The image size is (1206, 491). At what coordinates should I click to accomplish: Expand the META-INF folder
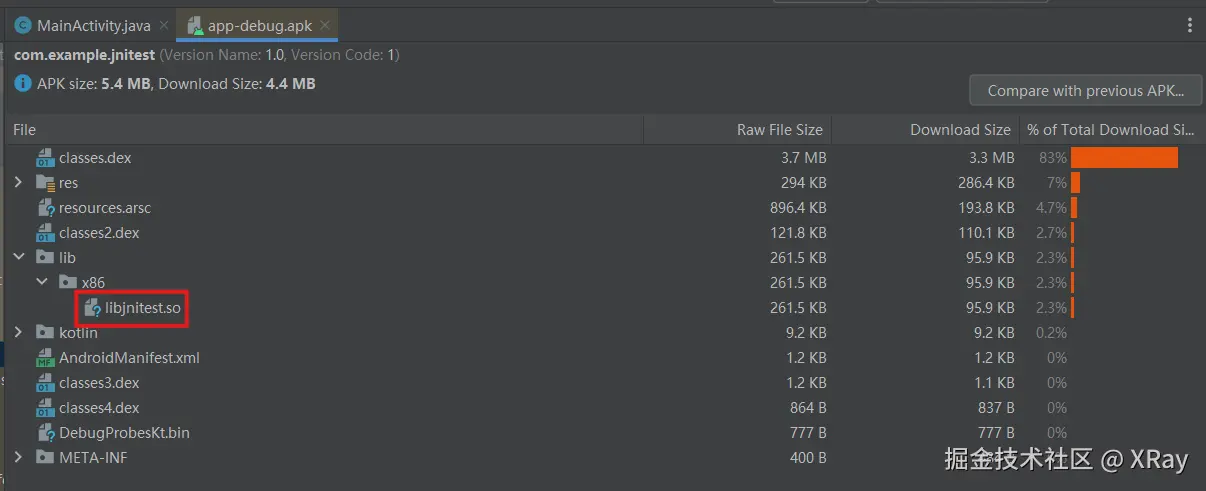[x=19, y=458]
